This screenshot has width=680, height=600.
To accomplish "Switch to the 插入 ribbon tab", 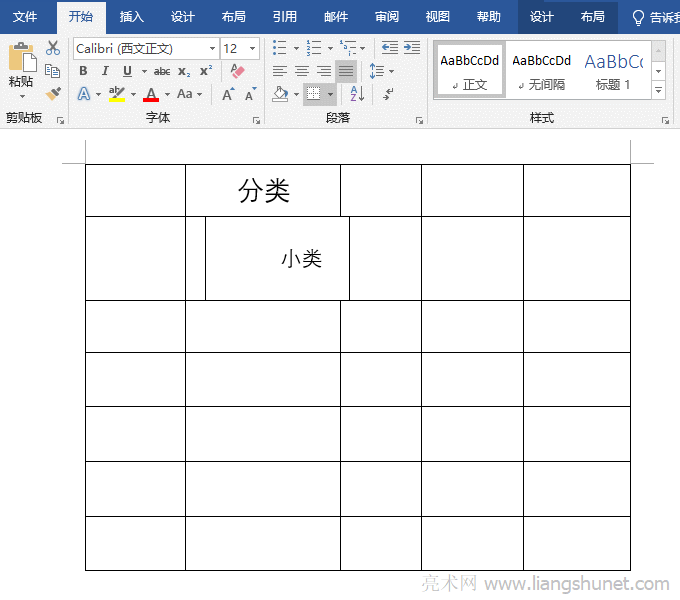I will [x=132, y=17].
